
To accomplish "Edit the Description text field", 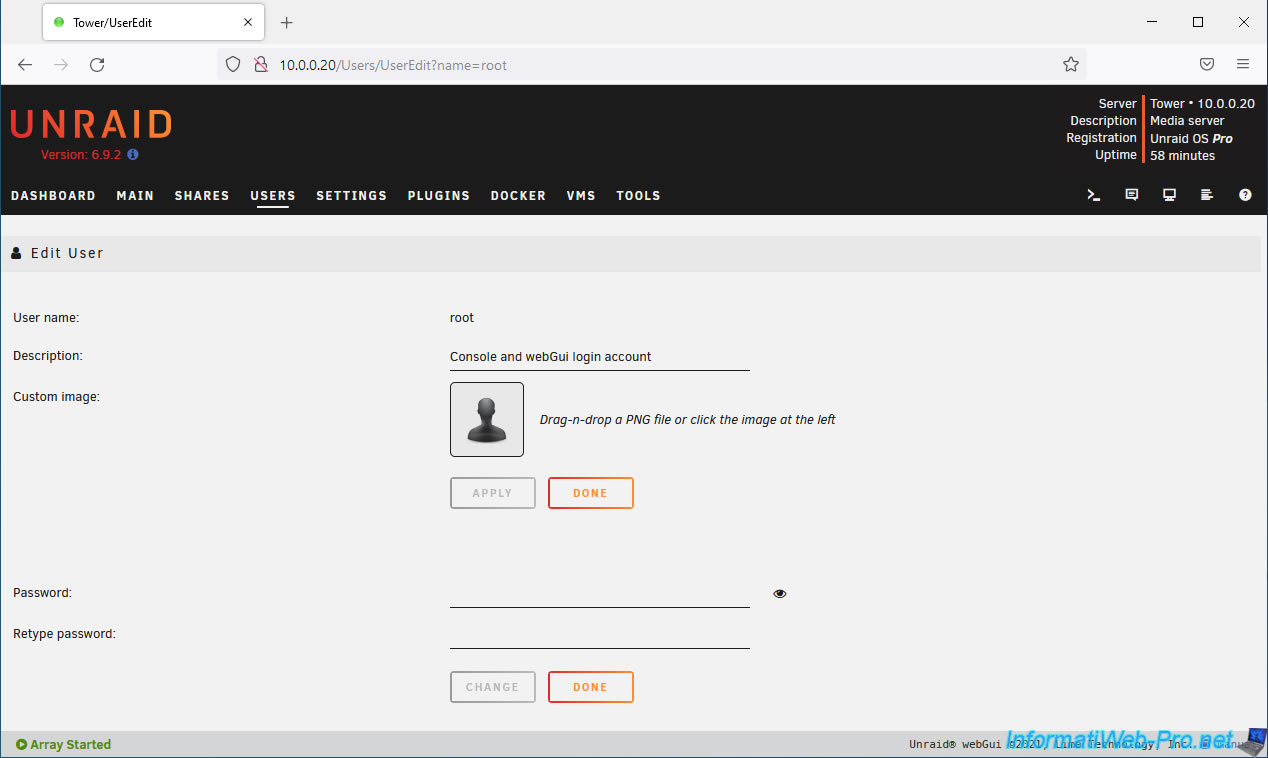I will [x=599, y=357].
